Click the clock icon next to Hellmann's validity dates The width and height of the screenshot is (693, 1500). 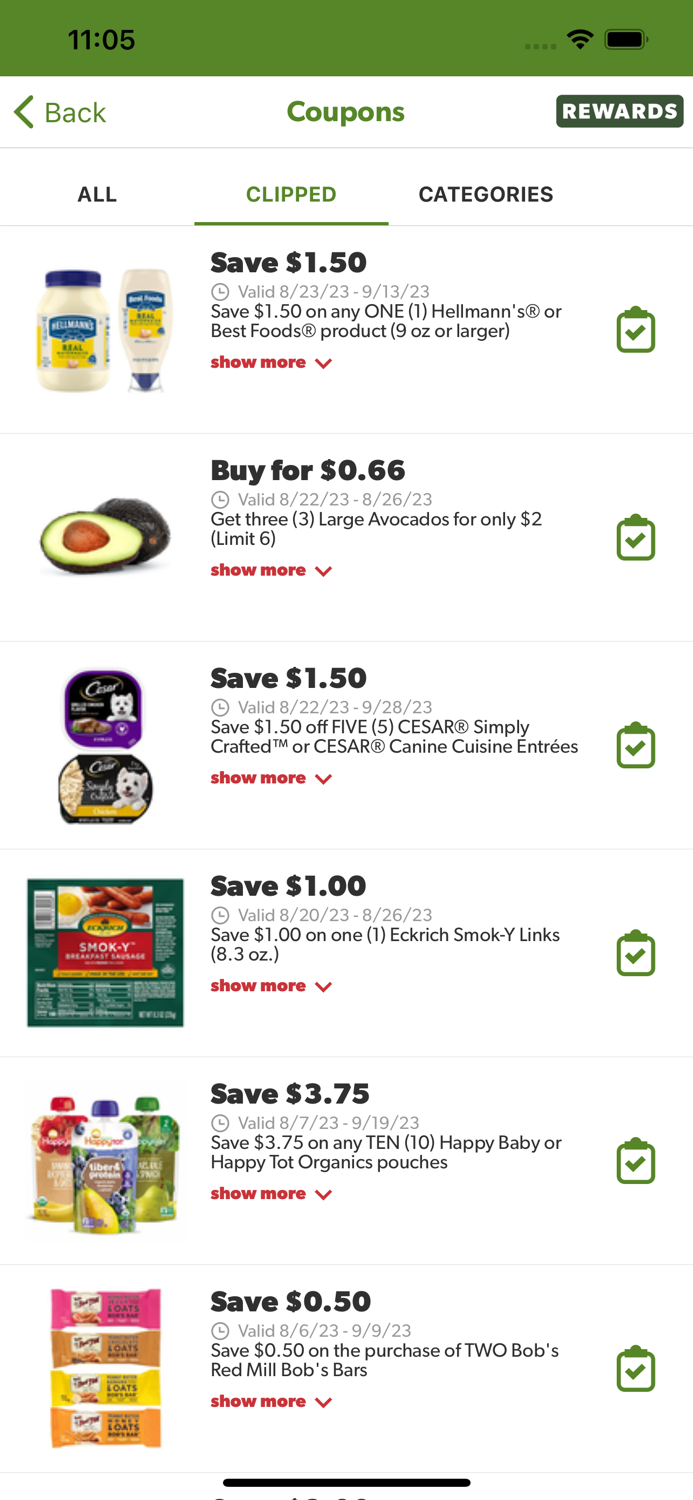(x=220, y=292)
